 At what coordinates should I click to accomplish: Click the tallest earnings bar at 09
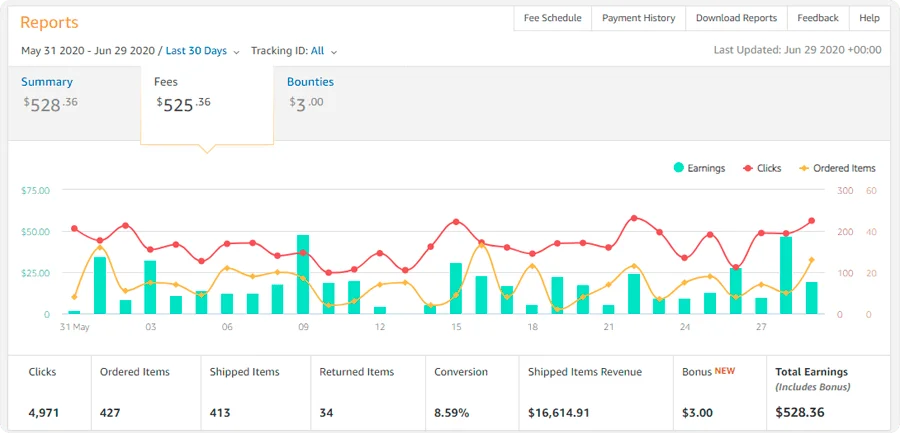point(303,275)
